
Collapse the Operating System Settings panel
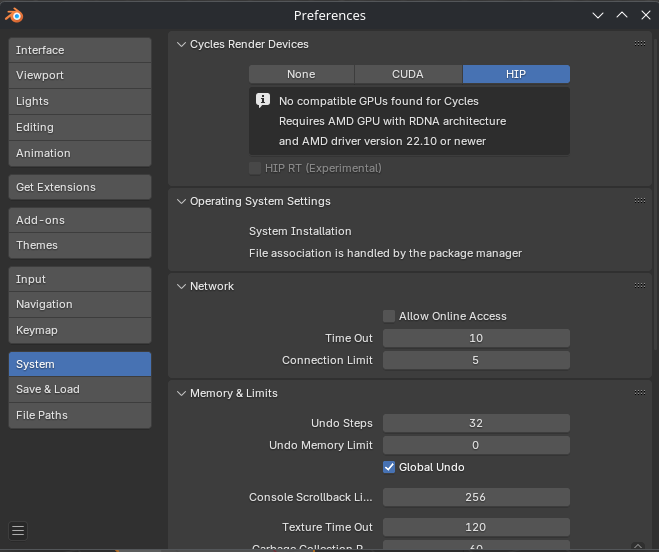point(181,201)
